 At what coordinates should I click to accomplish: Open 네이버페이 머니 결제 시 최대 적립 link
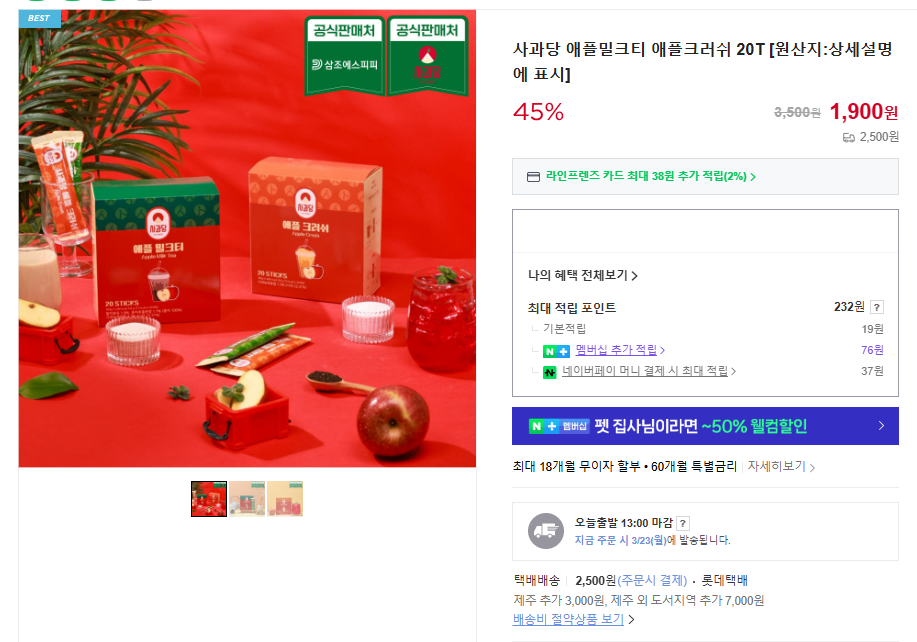(x=649, y=371)
